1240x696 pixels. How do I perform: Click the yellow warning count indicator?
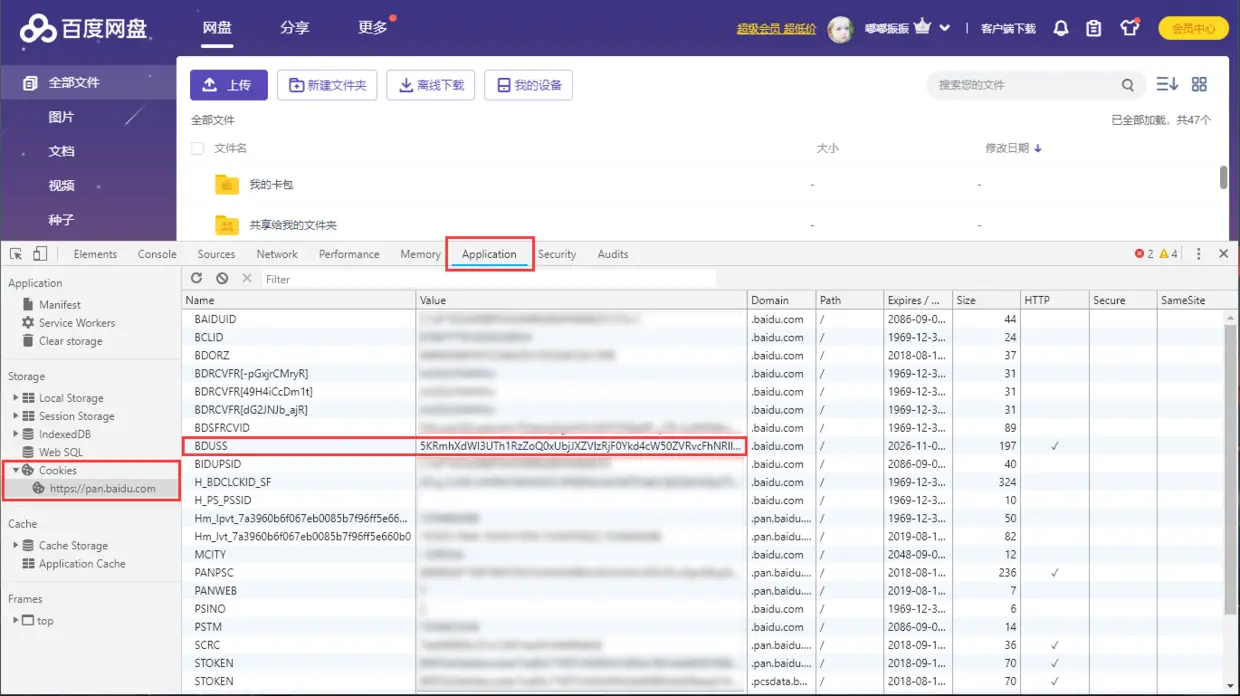(1168, 254)
